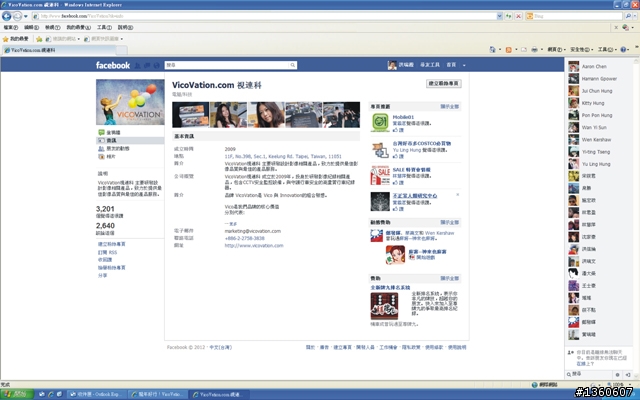Viewport: 640px width, 400px height.
Task: Open photos item in left sidebar
Action: [x=107, y=156]
